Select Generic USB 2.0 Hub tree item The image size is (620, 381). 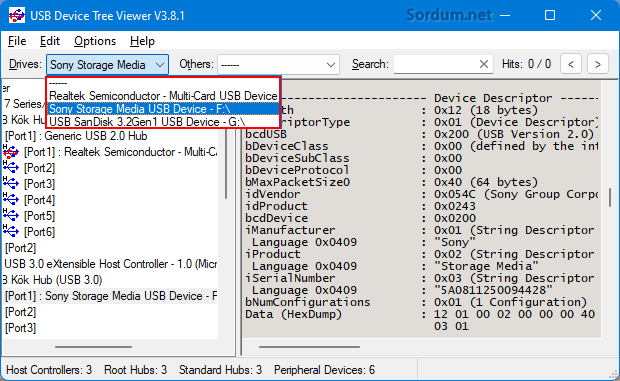click(76, 136)
